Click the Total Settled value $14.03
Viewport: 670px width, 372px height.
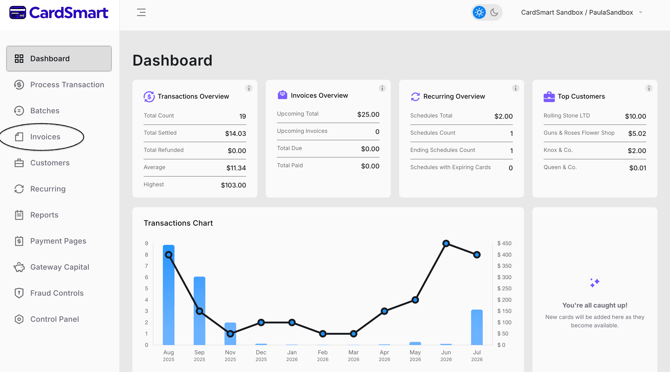click(235, 134)
